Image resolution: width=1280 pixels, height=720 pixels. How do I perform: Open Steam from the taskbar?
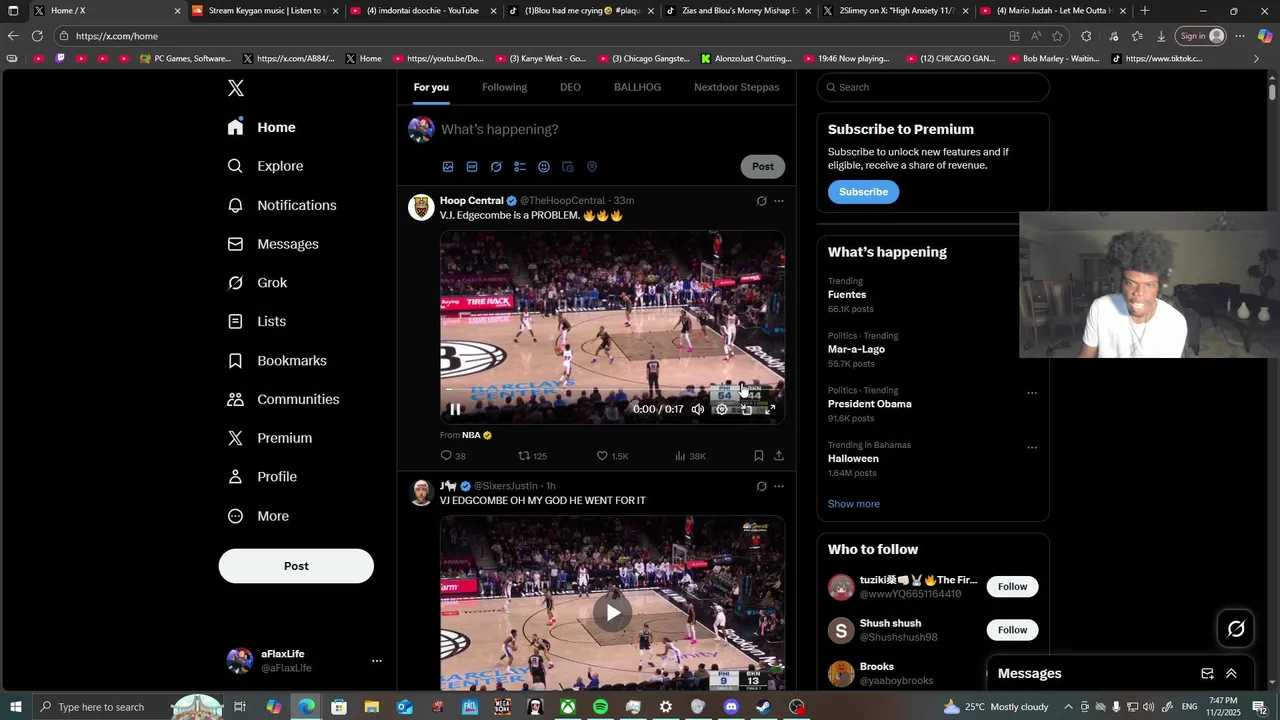click(763, 707)
